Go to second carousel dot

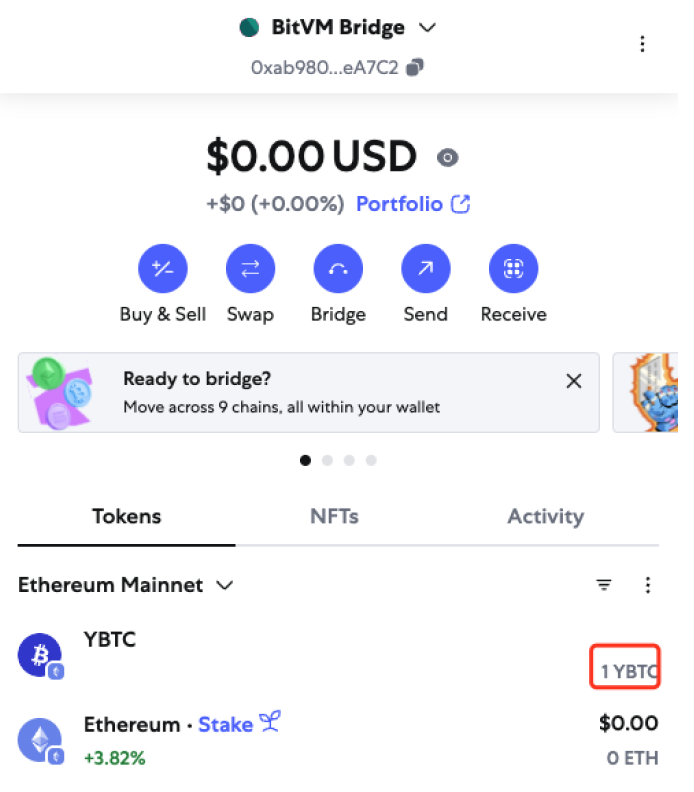pos(327,460)
